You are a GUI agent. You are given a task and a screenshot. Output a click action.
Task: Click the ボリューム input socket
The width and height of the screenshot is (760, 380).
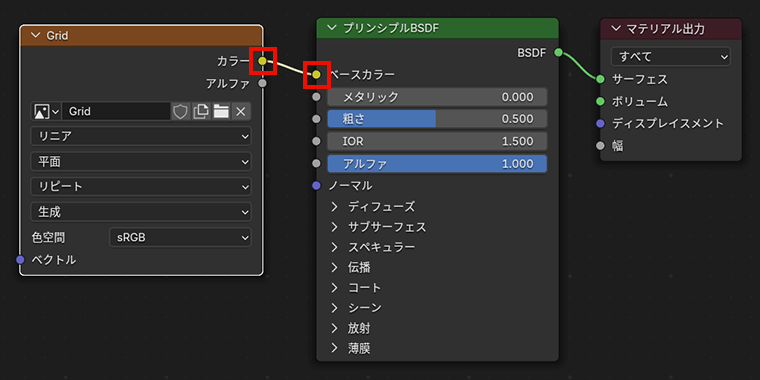(601, 101)
